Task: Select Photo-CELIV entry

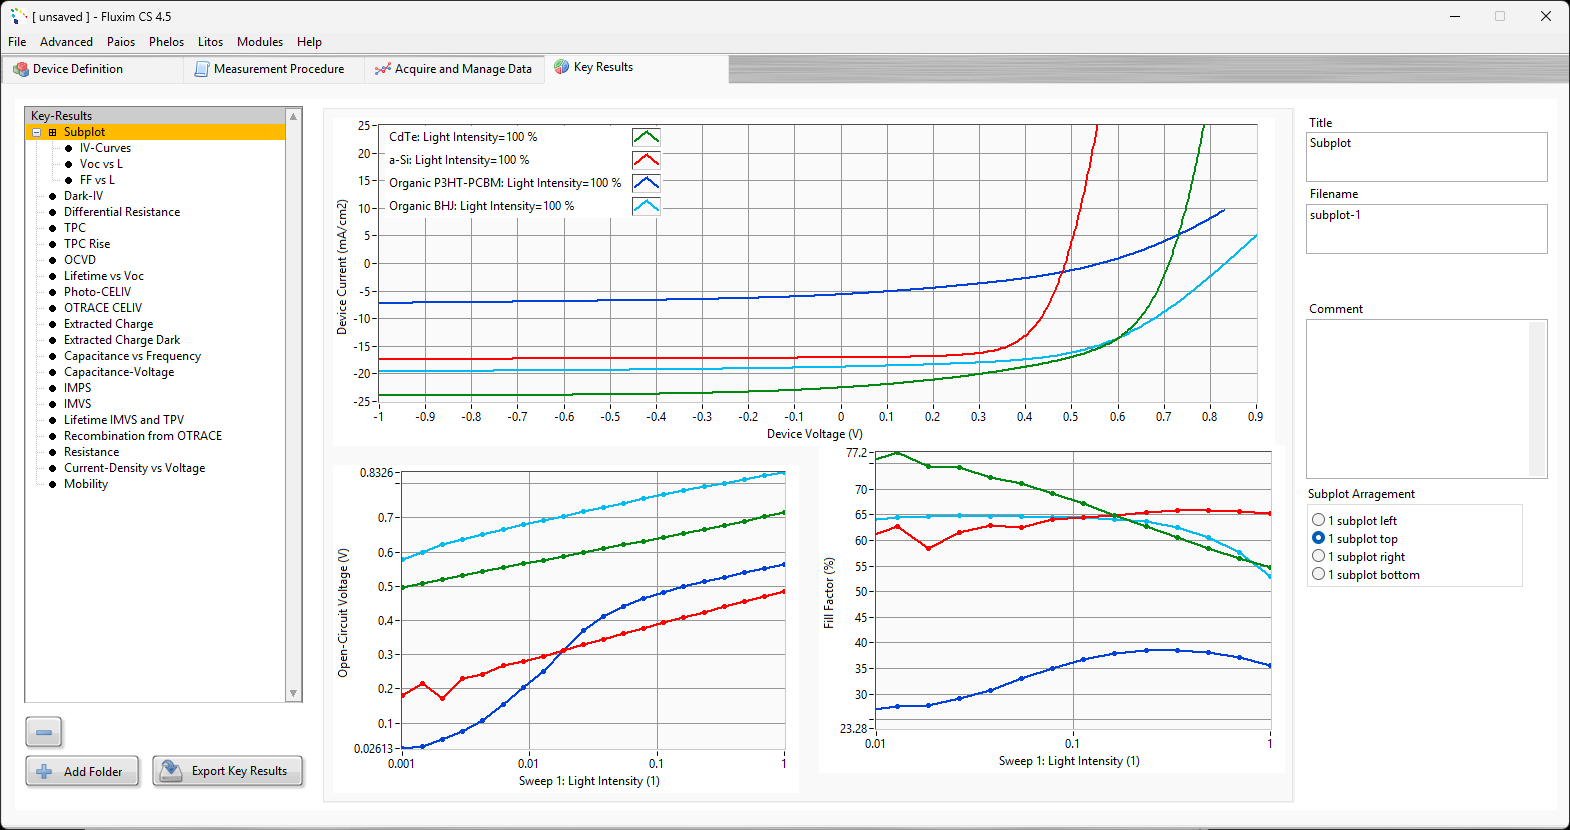Action: pos(97,292)
